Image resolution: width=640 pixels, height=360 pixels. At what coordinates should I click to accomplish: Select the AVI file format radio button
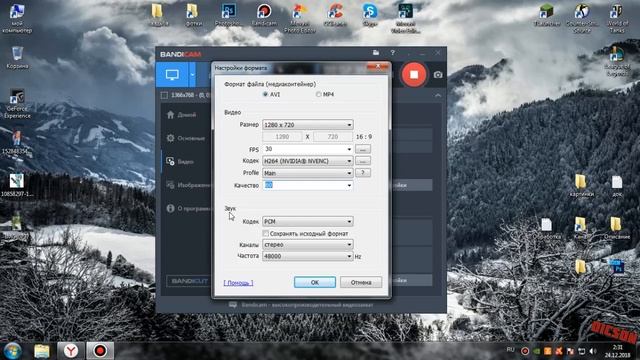[265, 94]
